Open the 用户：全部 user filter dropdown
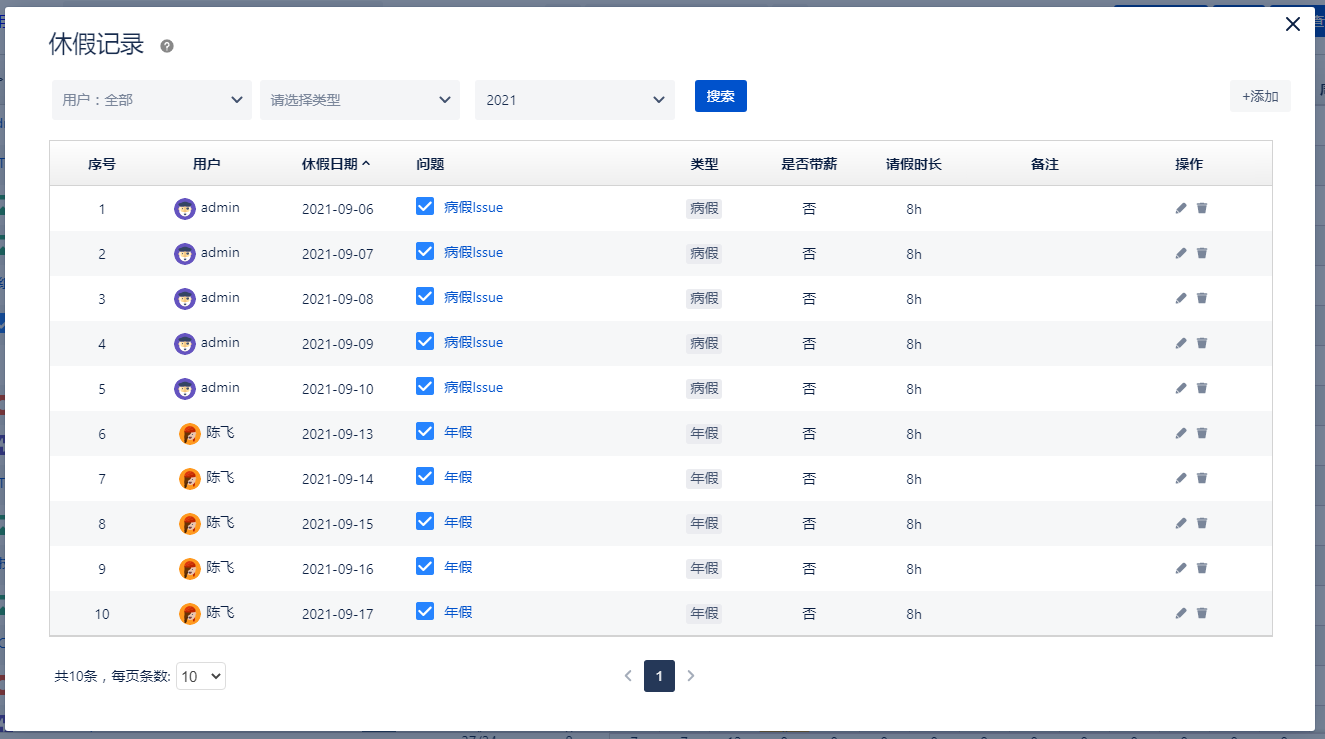Viewport: 1325px width, 739px height. pos(152,100)
